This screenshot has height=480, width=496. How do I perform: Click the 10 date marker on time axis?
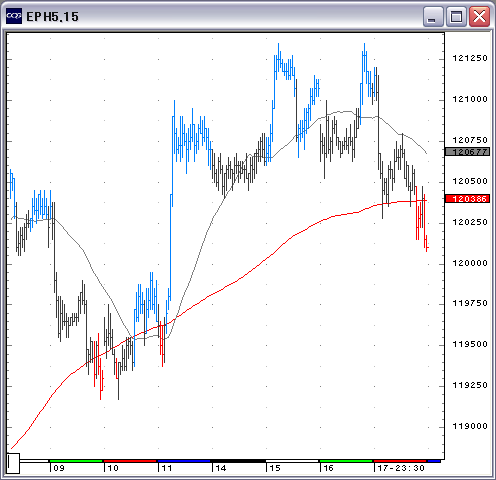113,468
